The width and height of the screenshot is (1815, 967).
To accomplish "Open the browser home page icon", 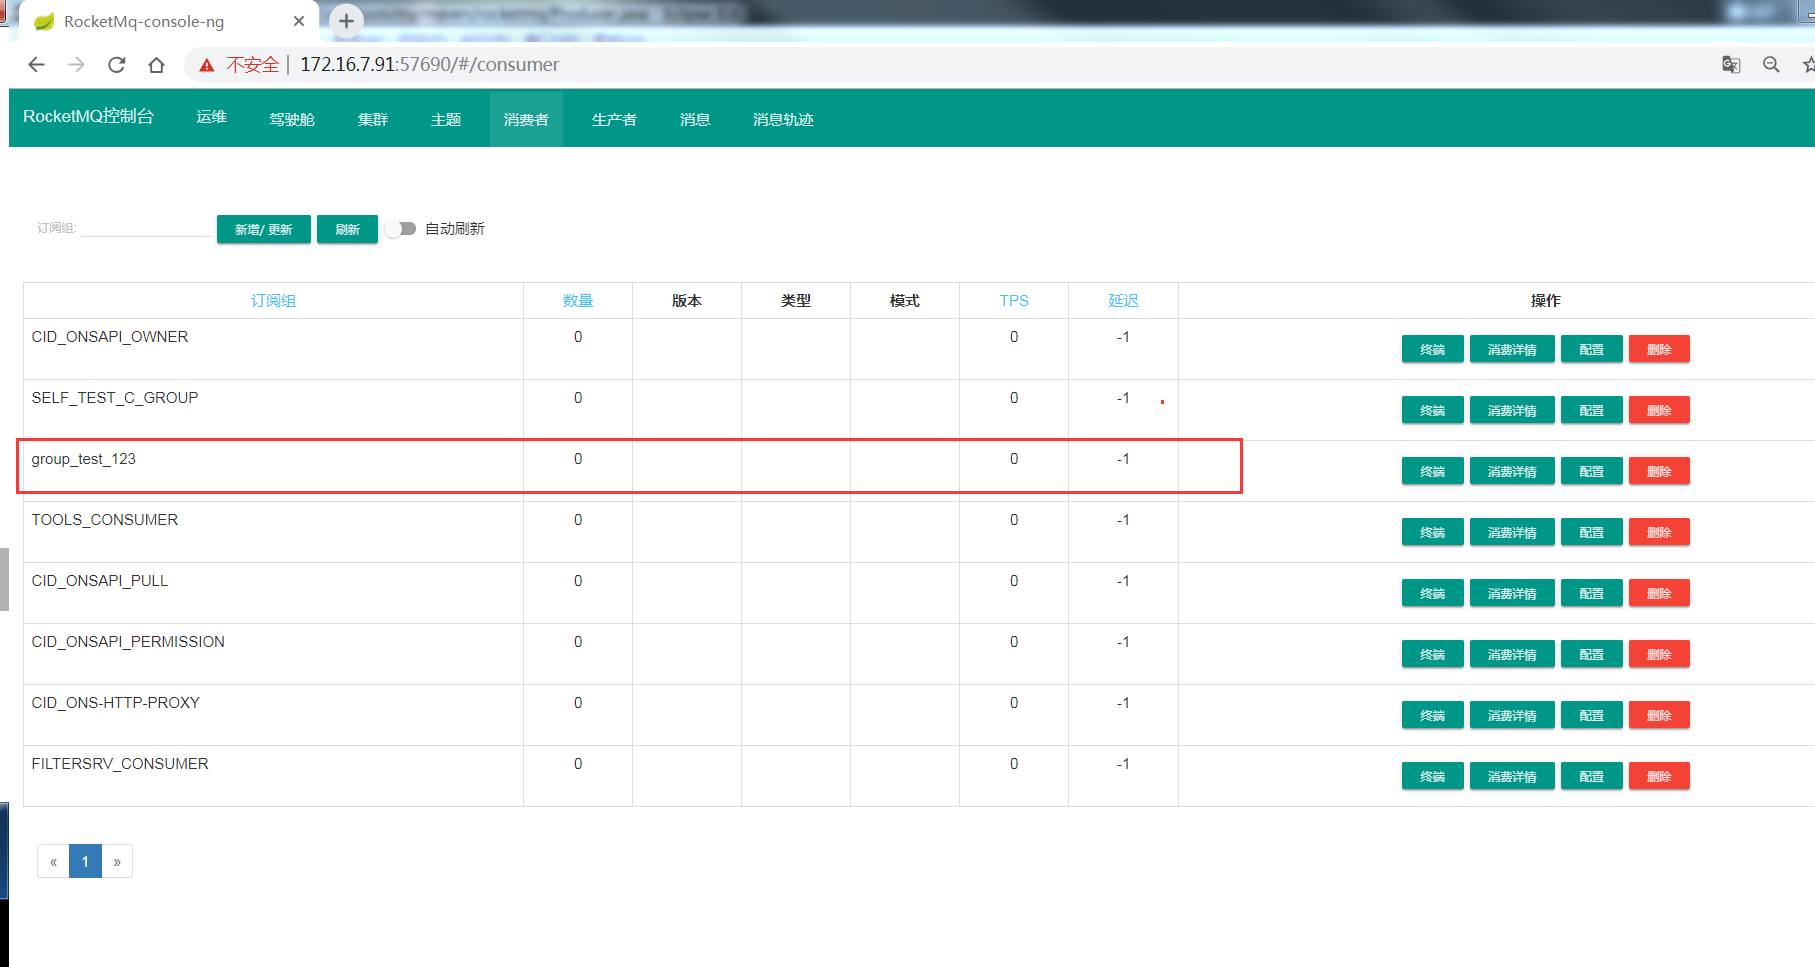I will point(157,65).
